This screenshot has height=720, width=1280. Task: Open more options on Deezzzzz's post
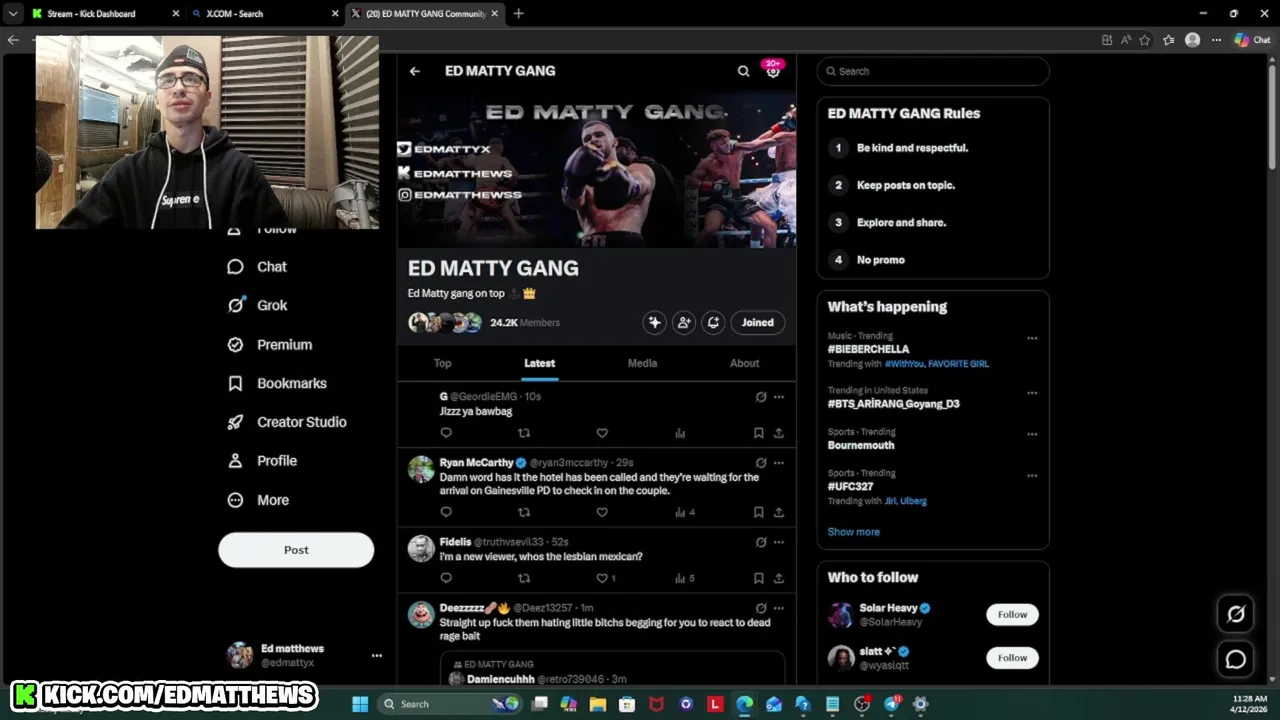coord(778,608)
